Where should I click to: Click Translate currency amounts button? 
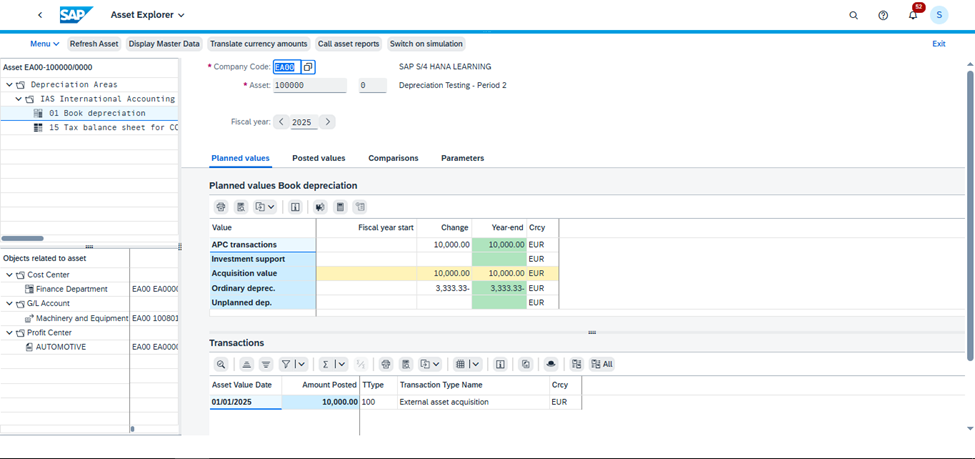tap(259, 44)
